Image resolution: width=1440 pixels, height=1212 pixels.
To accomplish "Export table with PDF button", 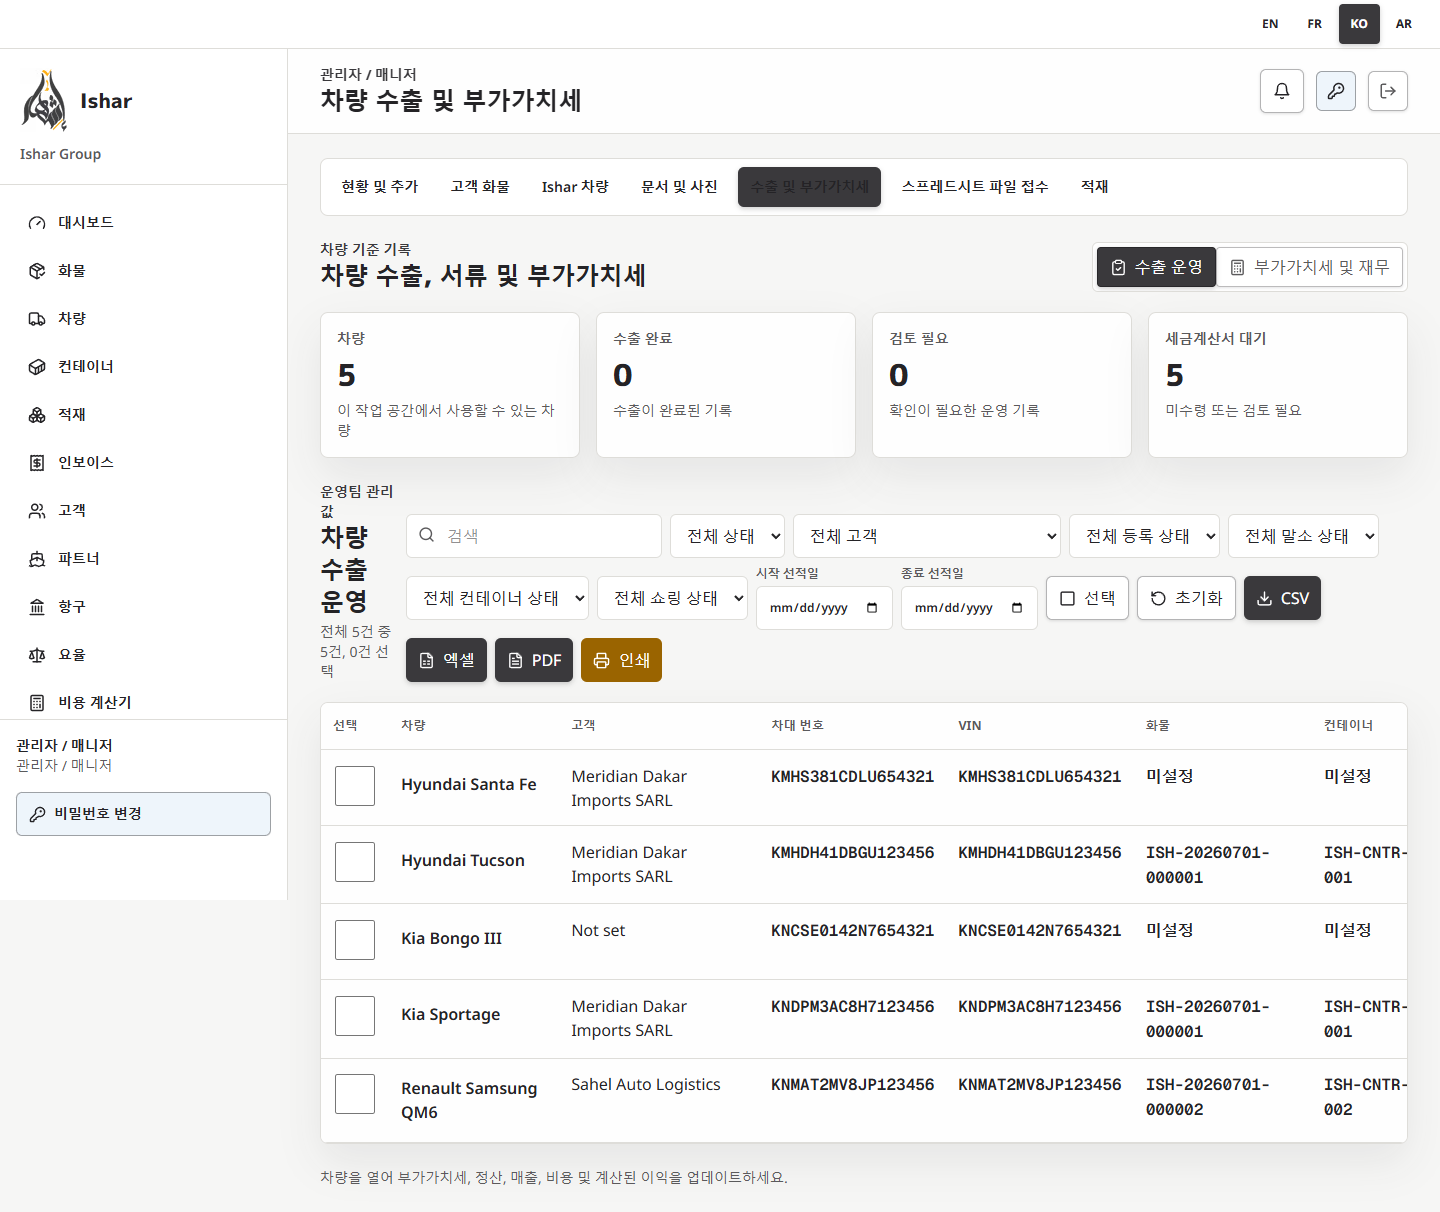I will 534,660.
